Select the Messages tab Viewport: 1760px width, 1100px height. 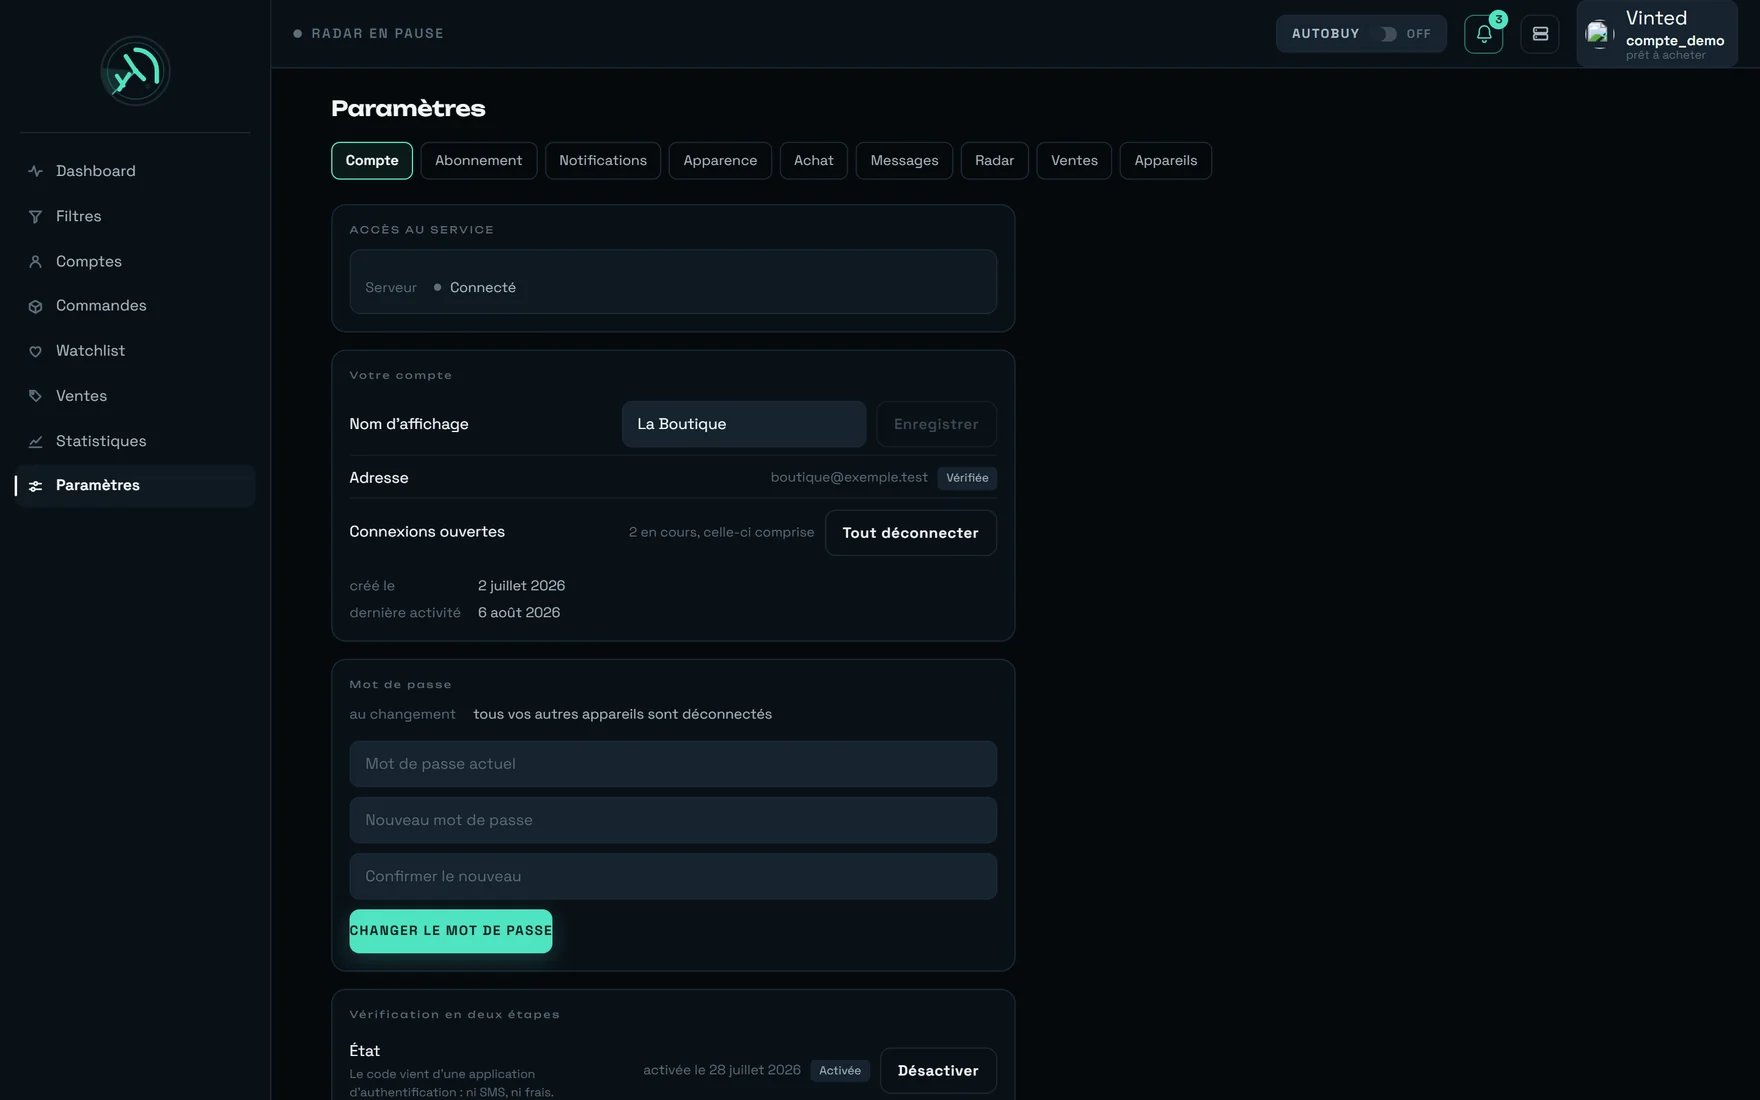[x=904, y=161]
